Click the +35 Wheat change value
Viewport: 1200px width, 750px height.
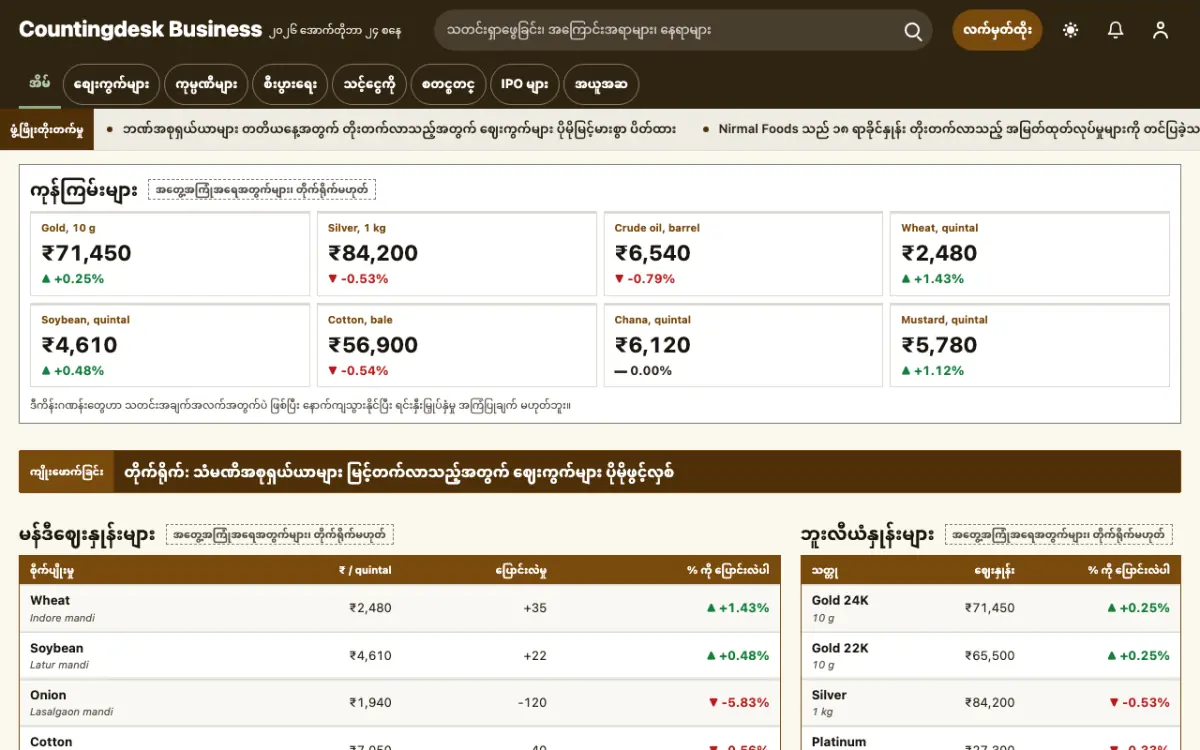535,608
